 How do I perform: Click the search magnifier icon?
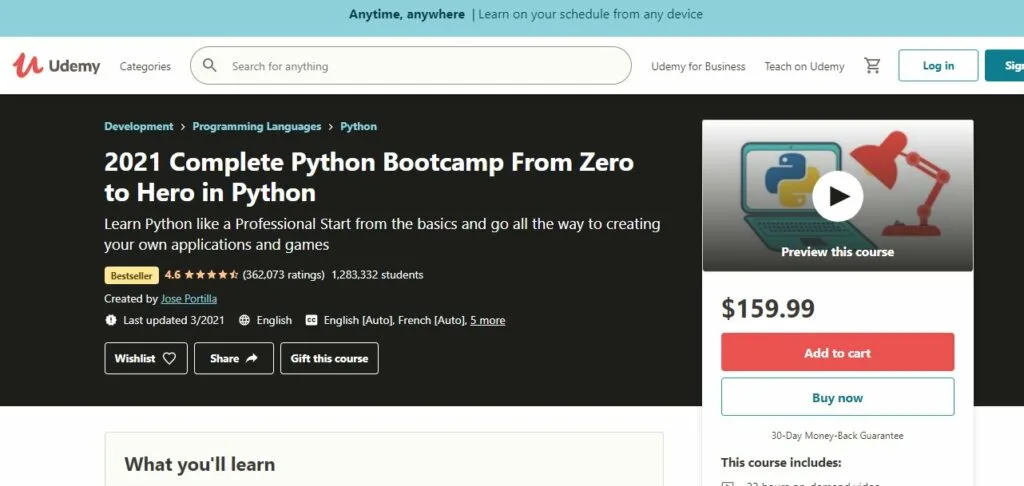210,65
